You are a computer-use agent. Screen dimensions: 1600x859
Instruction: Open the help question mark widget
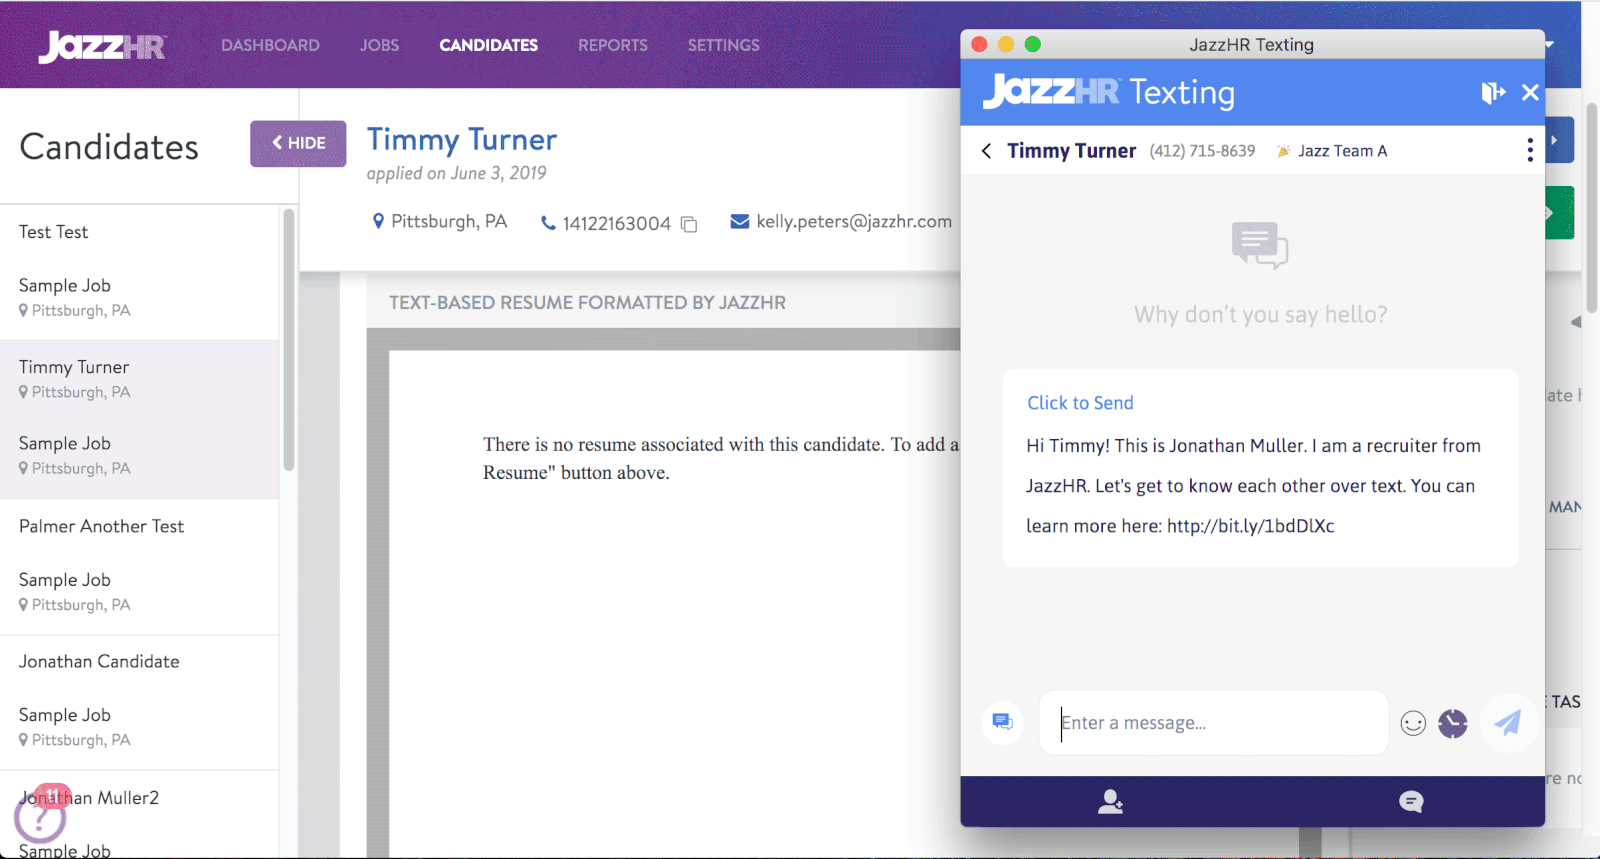click(40, 819)
